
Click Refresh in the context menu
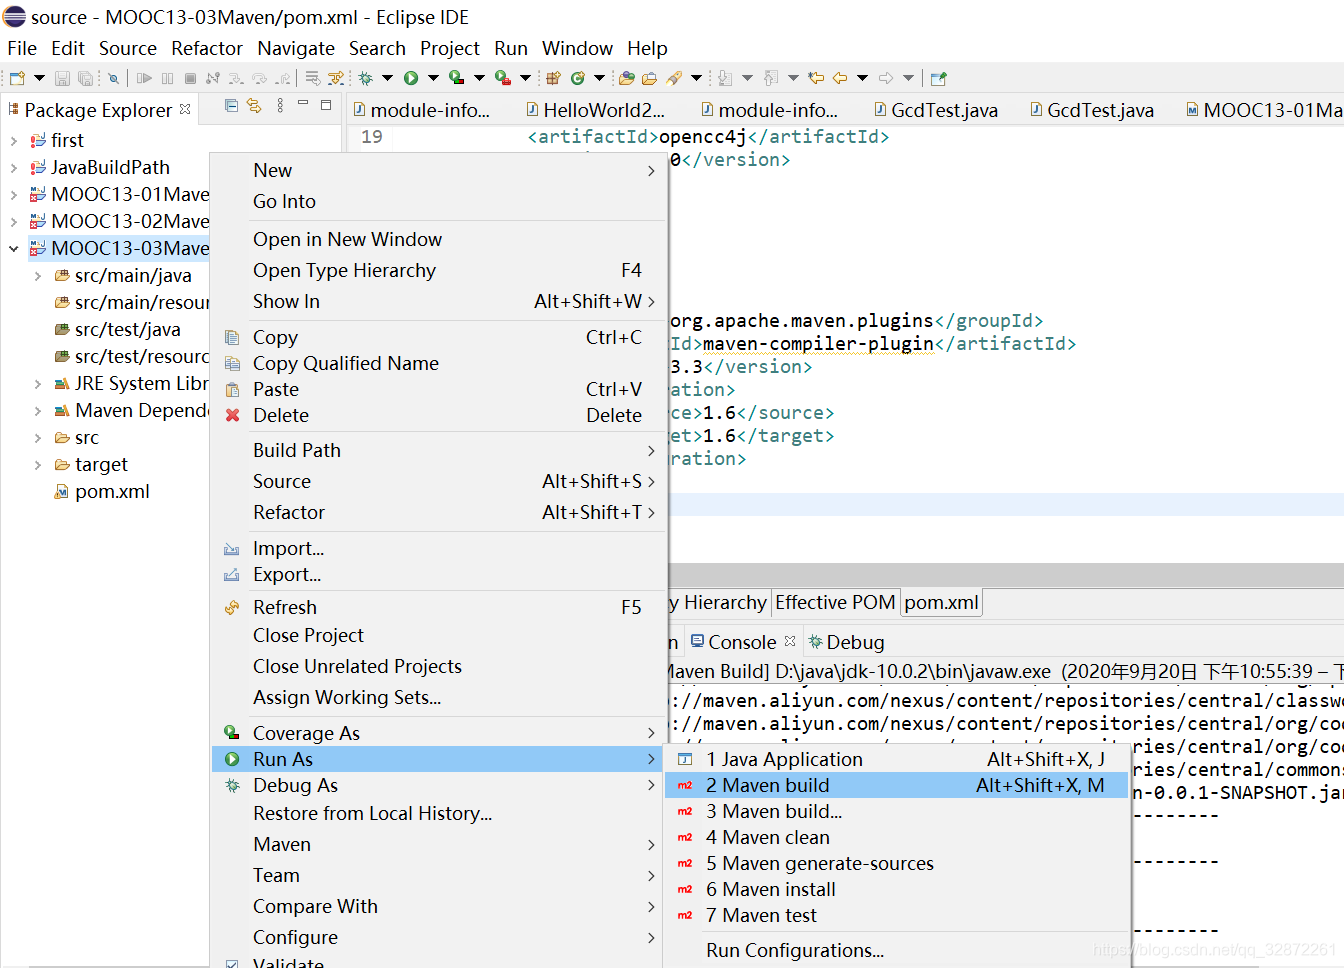438,608
